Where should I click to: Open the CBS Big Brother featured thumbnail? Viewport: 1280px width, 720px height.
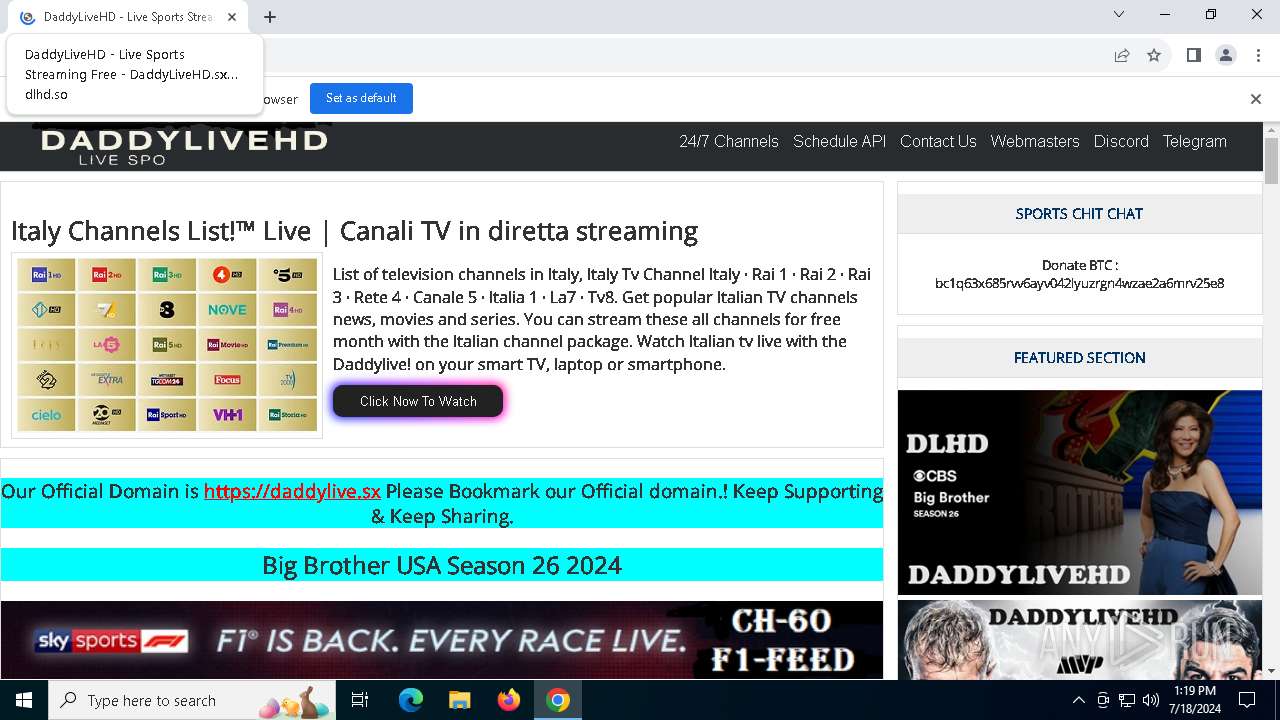[1080, 492]
